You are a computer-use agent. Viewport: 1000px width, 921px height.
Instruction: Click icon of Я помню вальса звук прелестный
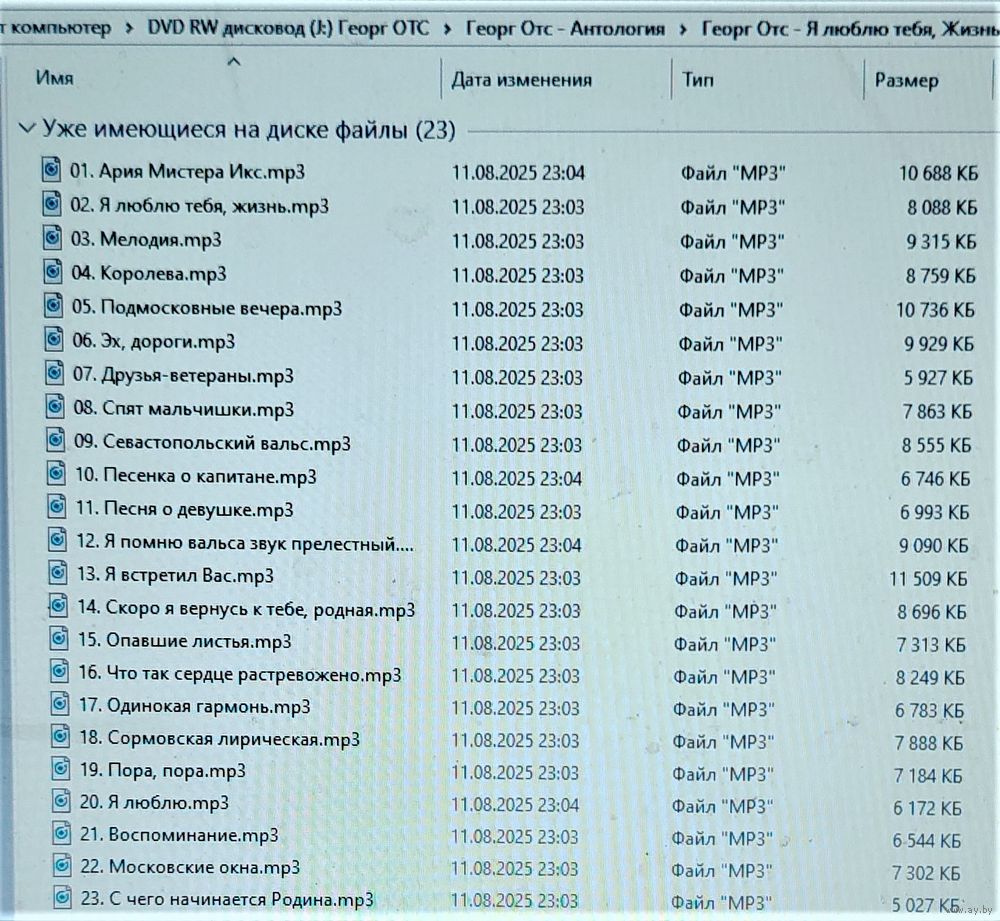(57, 540)
